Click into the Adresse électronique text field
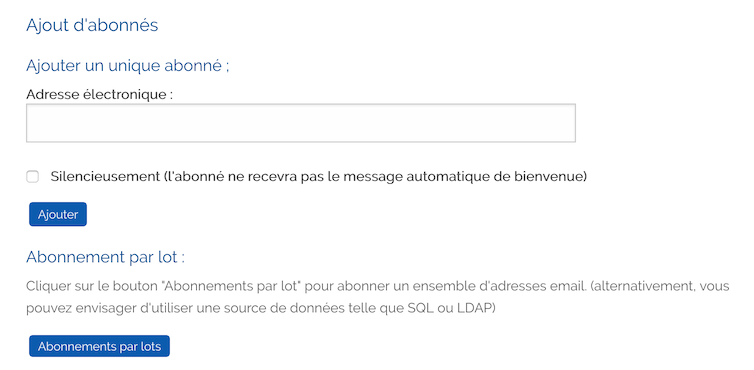The height and width of the screenshot is (370, 754). 301,123
